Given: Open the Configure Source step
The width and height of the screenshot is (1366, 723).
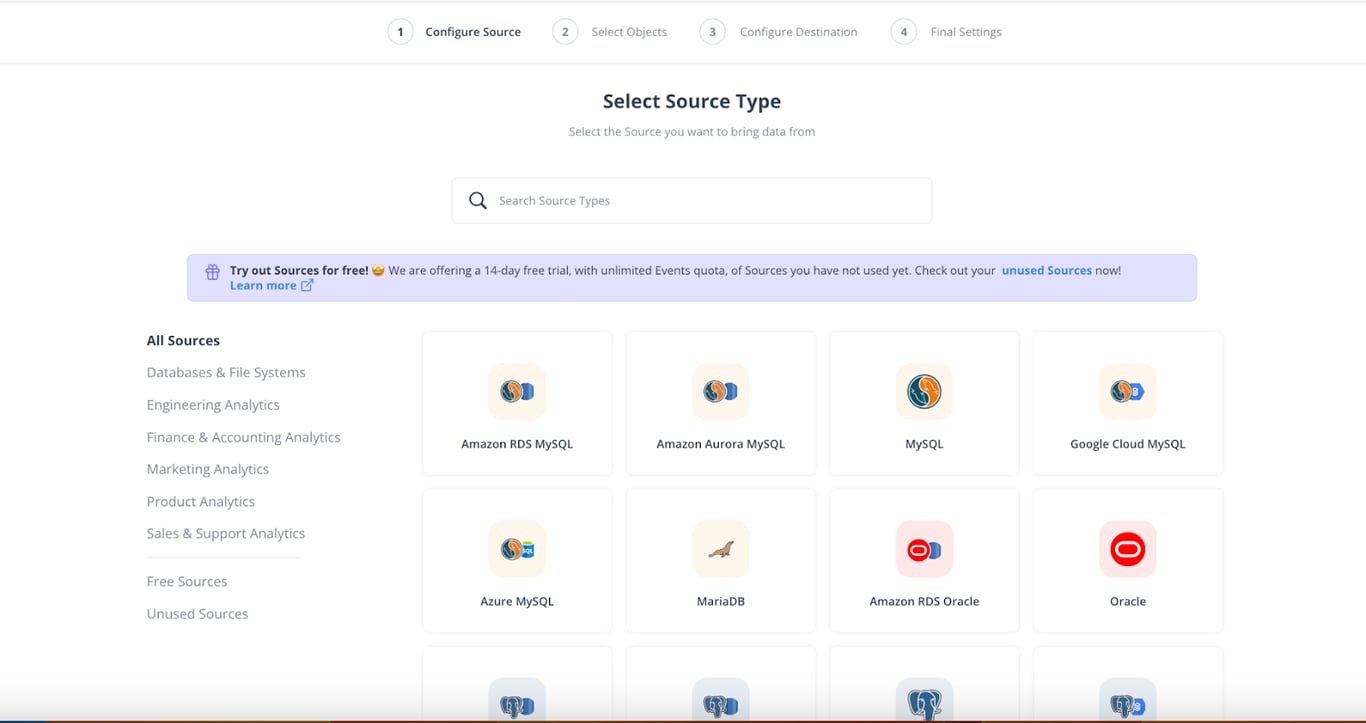Looking at the screenshot, I should 473,32.
